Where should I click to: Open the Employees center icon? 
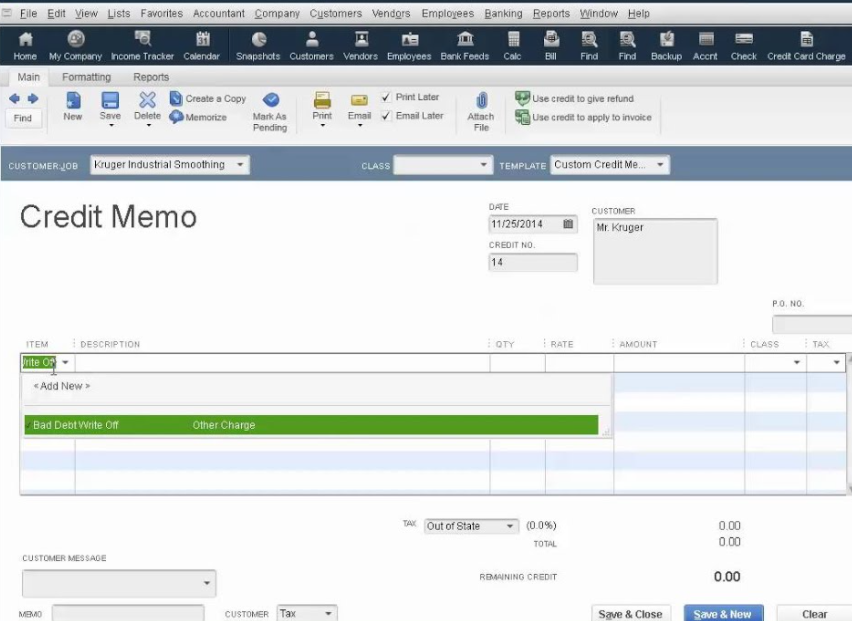(409, 46)
